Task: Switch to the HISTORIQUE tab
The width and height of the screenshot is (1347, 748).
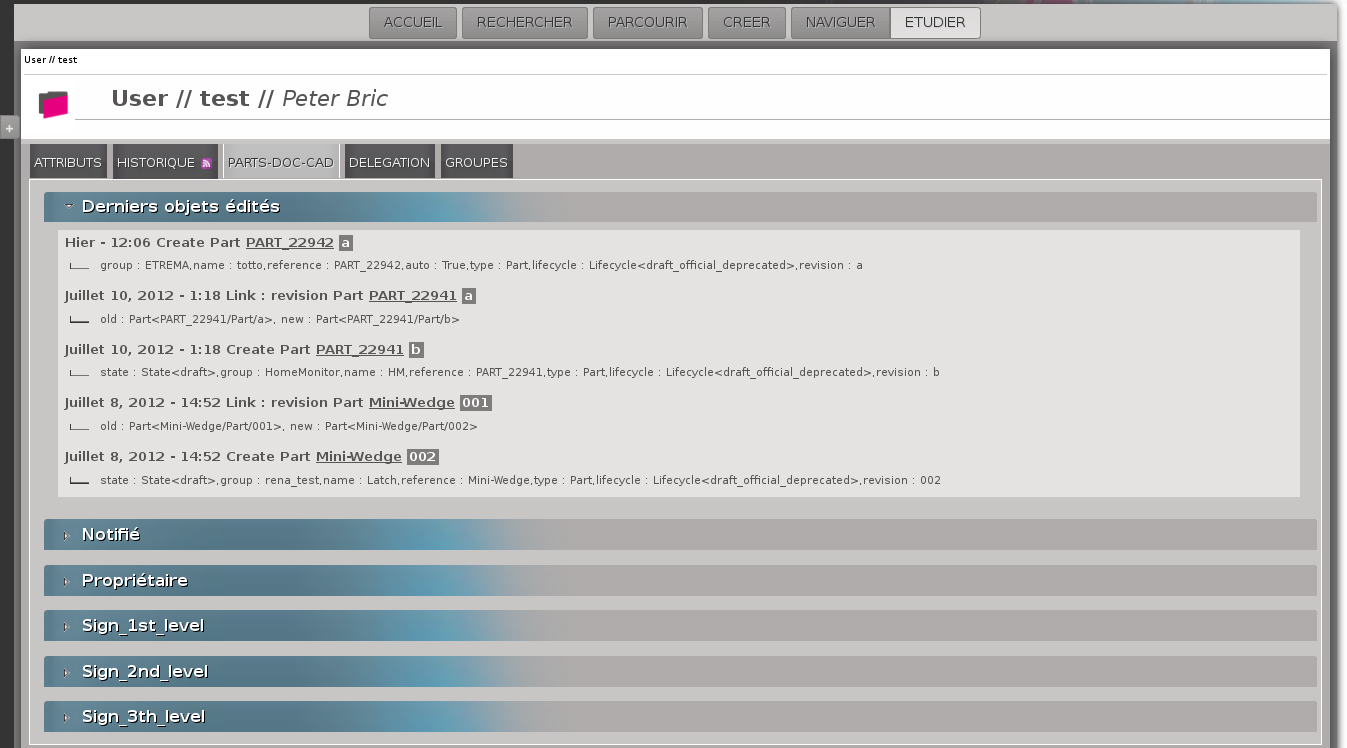Action: click(165, 162)
